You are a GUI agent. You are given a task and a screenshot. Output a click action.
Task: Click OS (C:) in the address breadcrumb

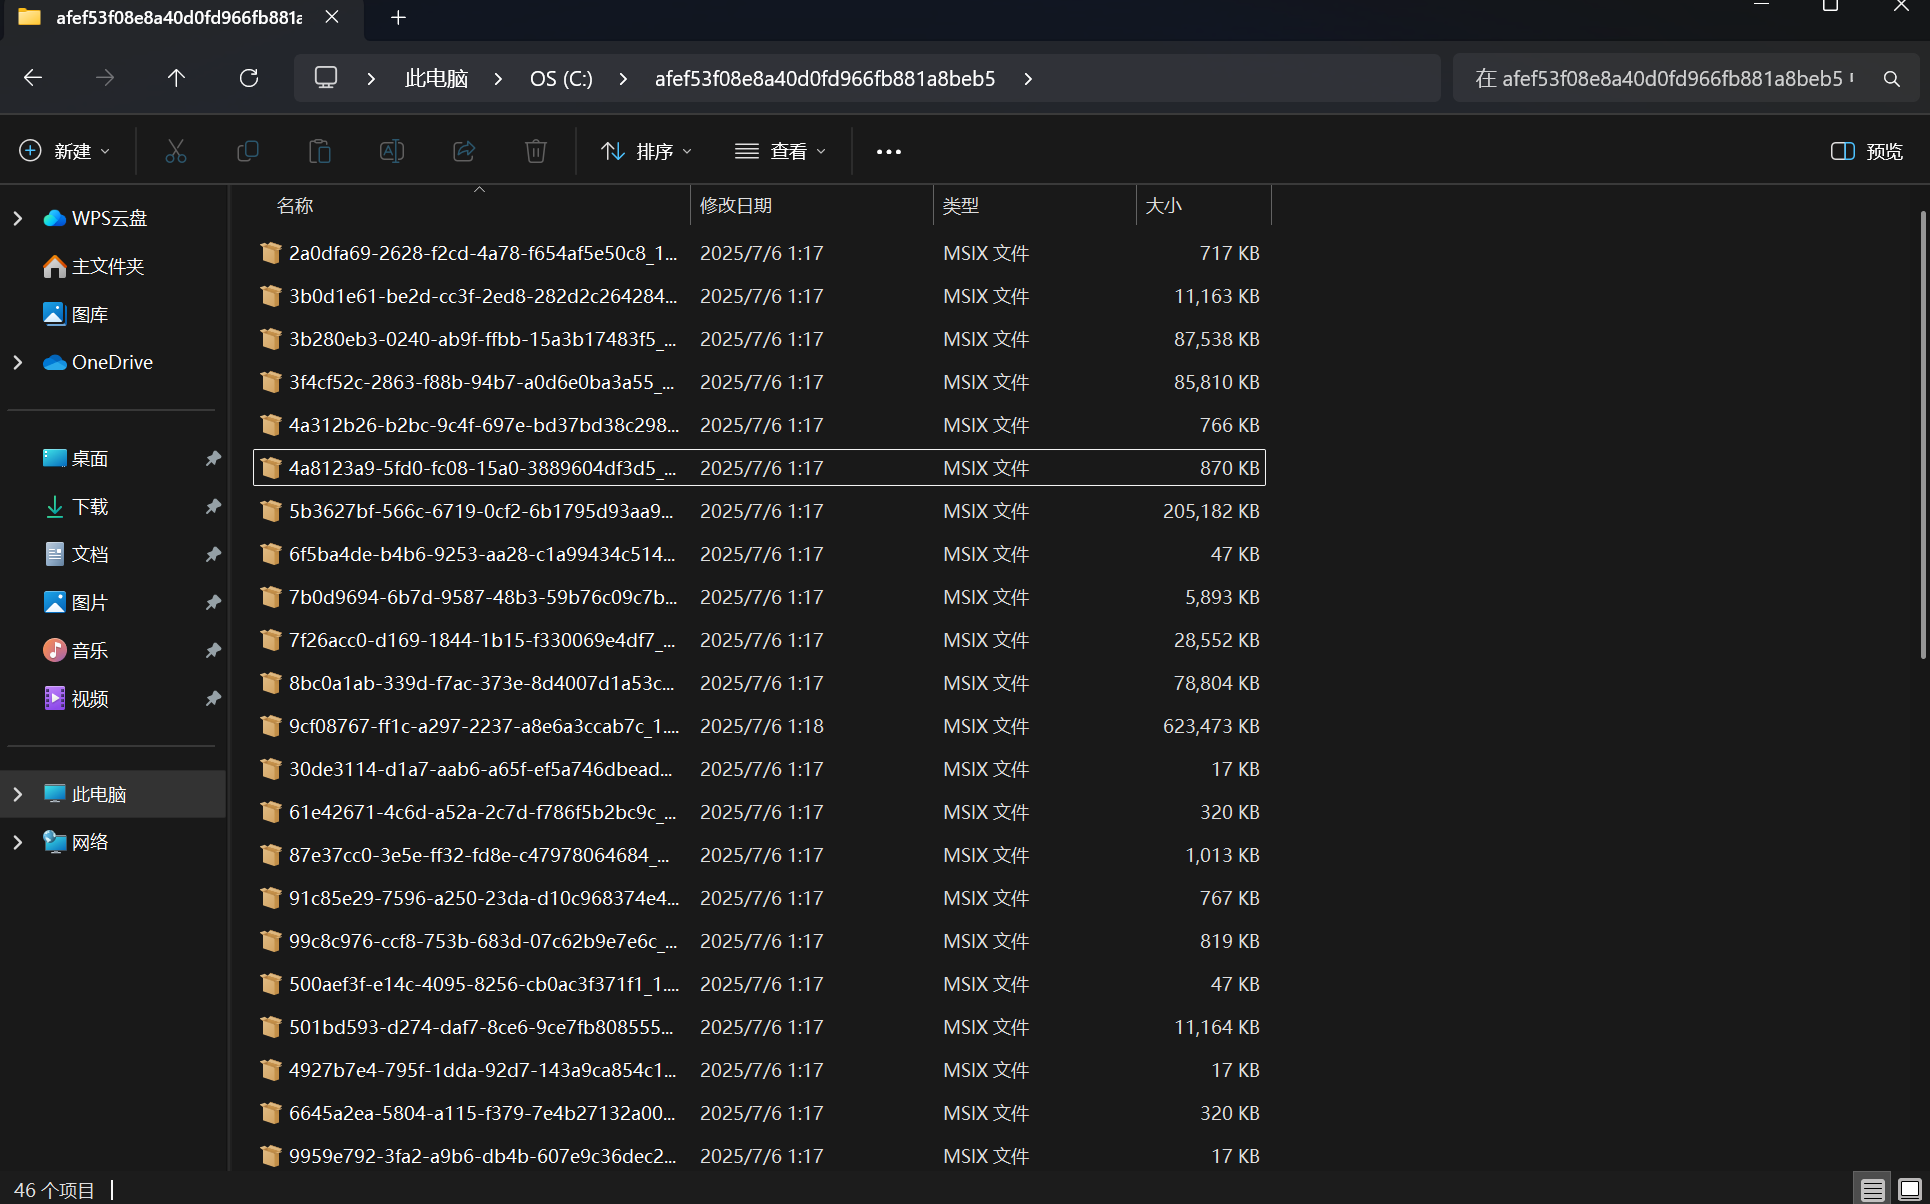[561, 78]
